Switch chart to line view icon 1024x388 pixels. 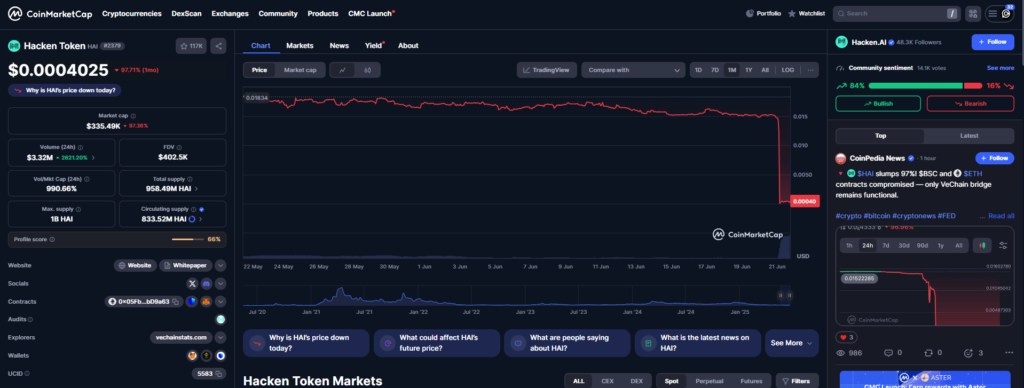[343, 70]
